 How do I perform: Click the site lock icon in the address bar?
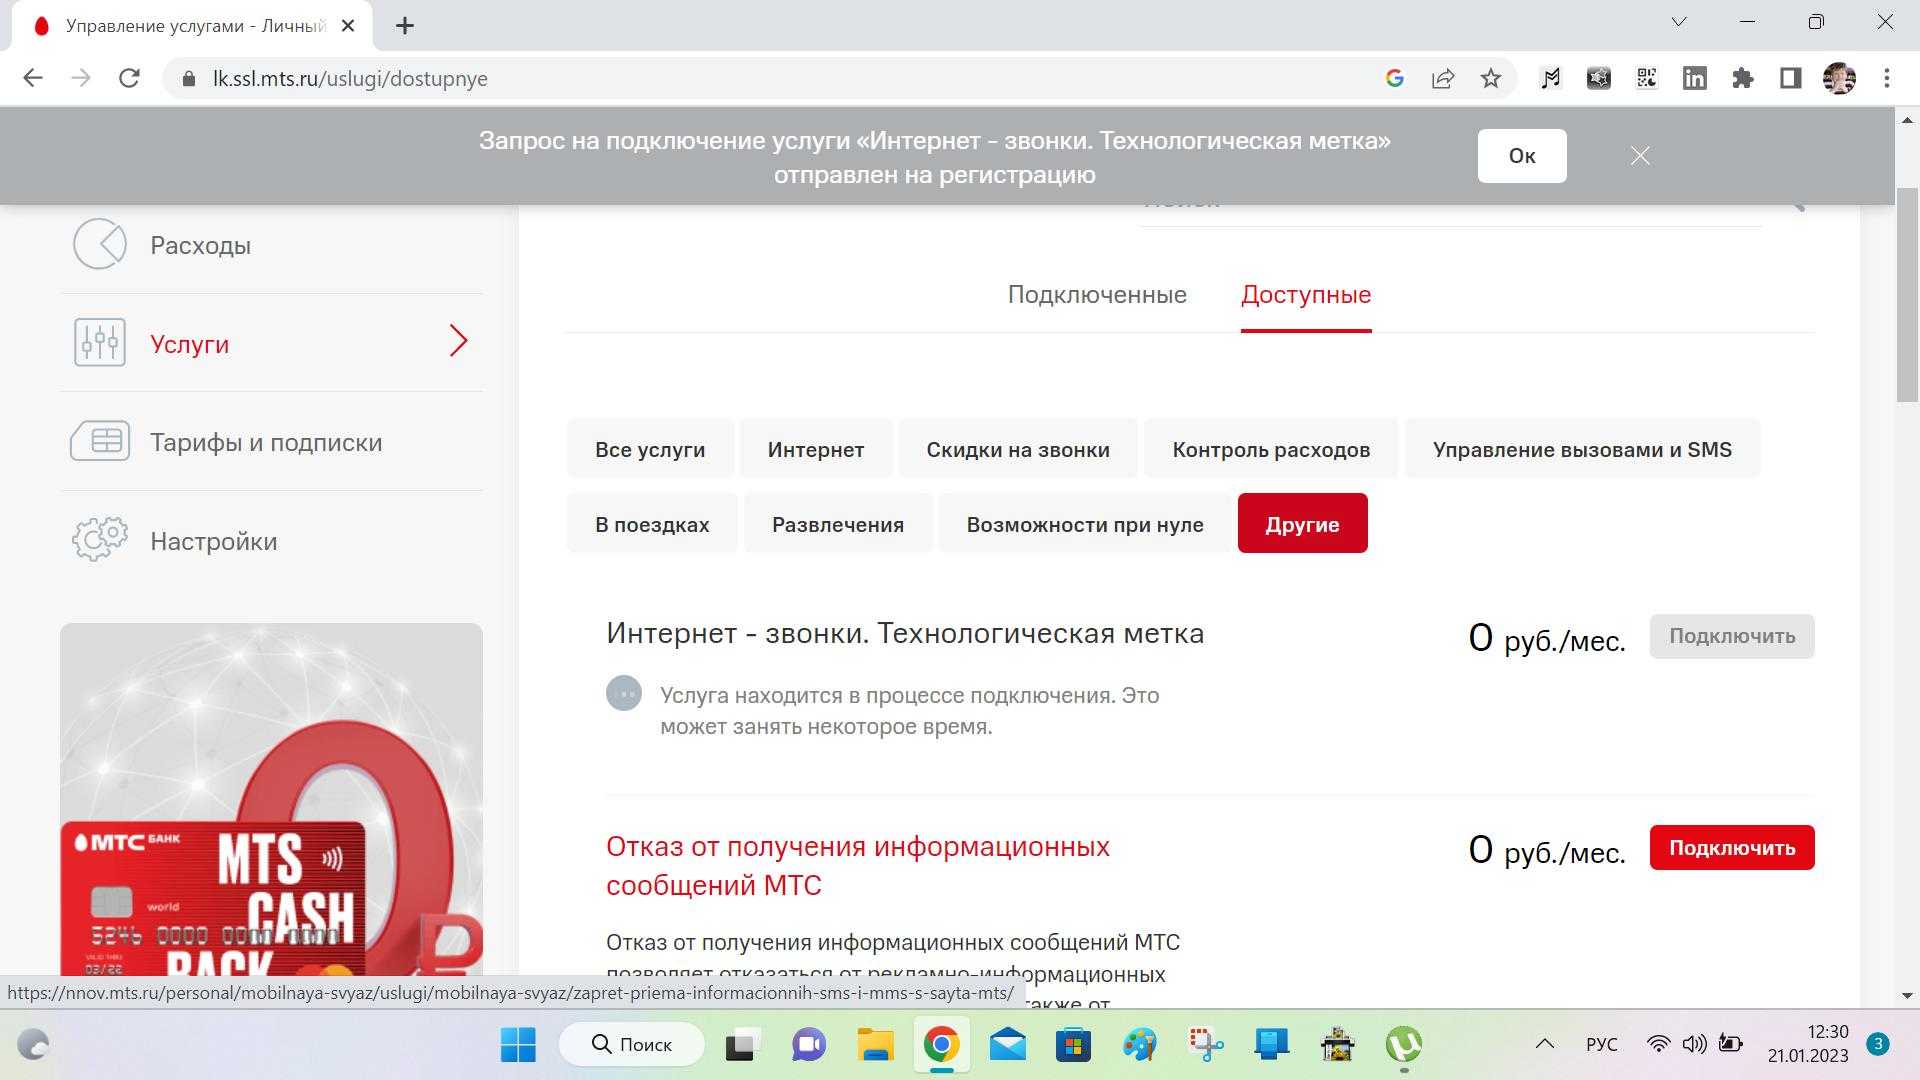(x=188, y=78)
